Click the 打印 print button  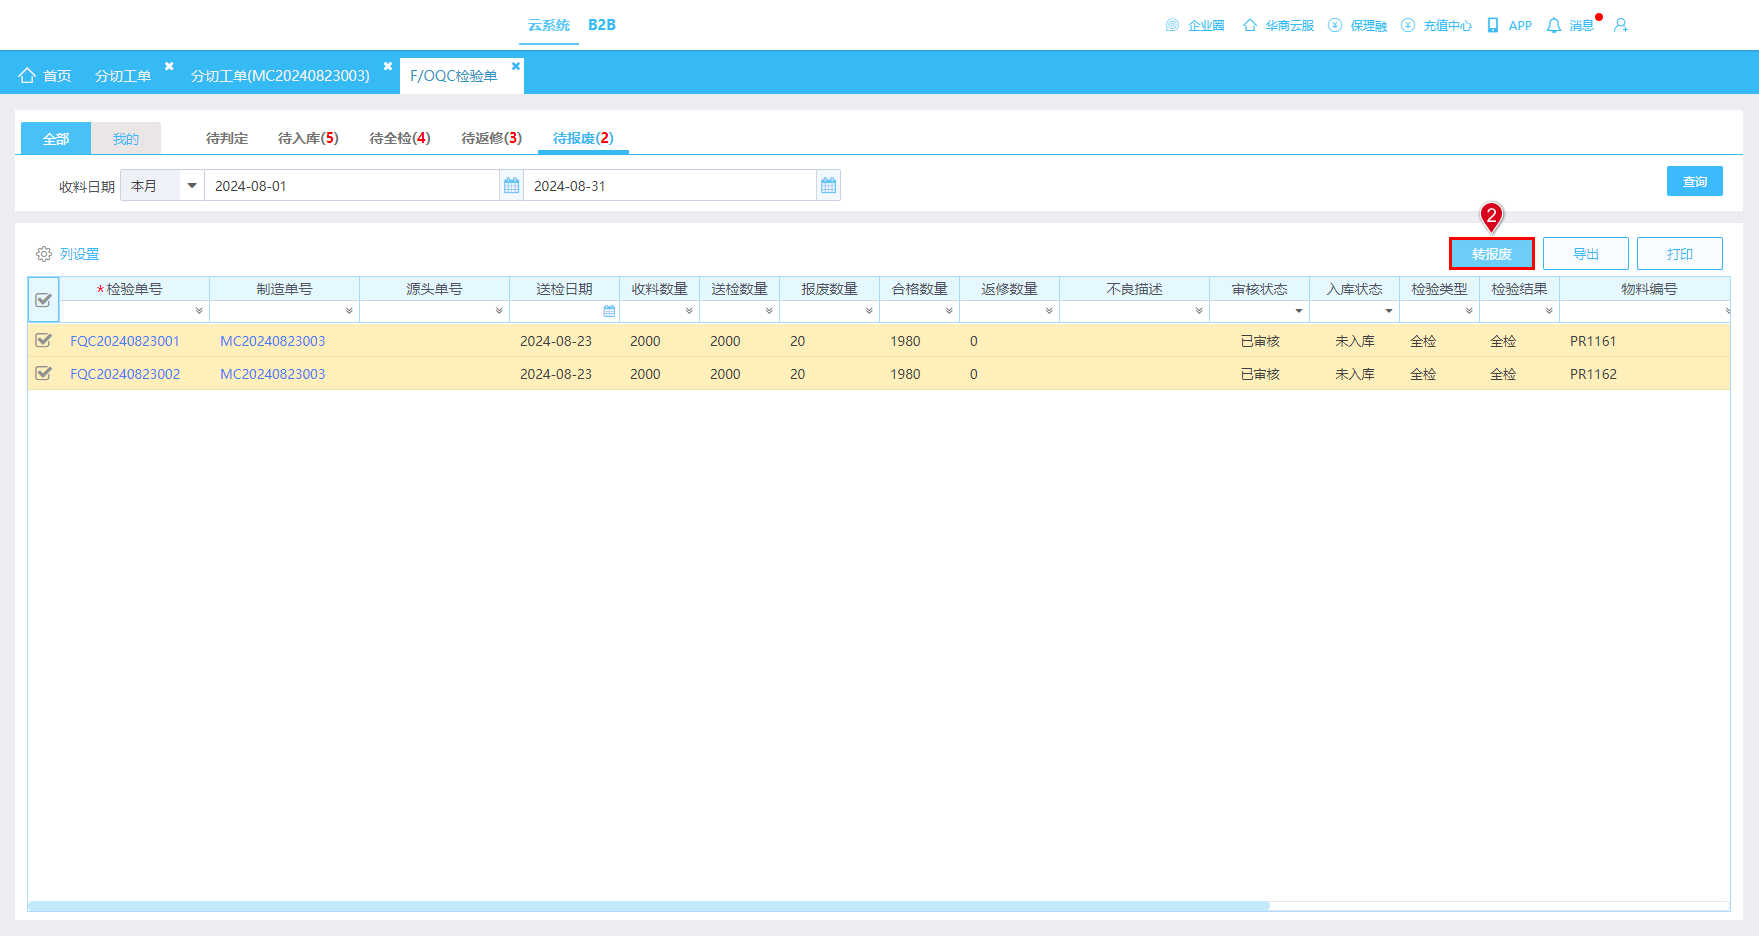click(1680, 254)
